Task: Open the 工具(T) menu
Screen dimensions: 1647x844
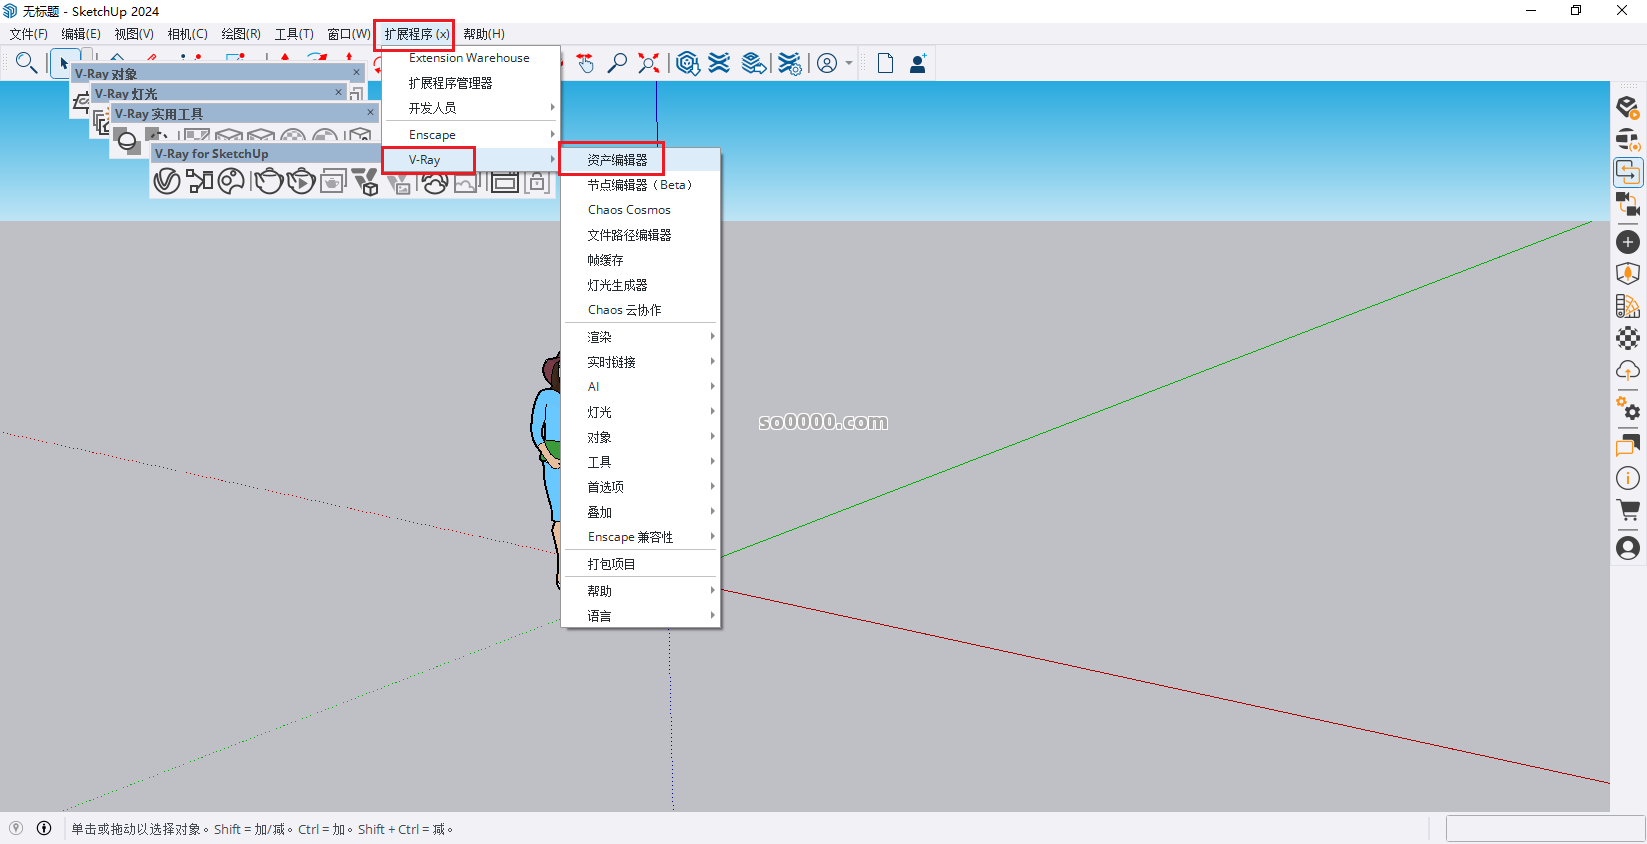Action: coord(294,34)
